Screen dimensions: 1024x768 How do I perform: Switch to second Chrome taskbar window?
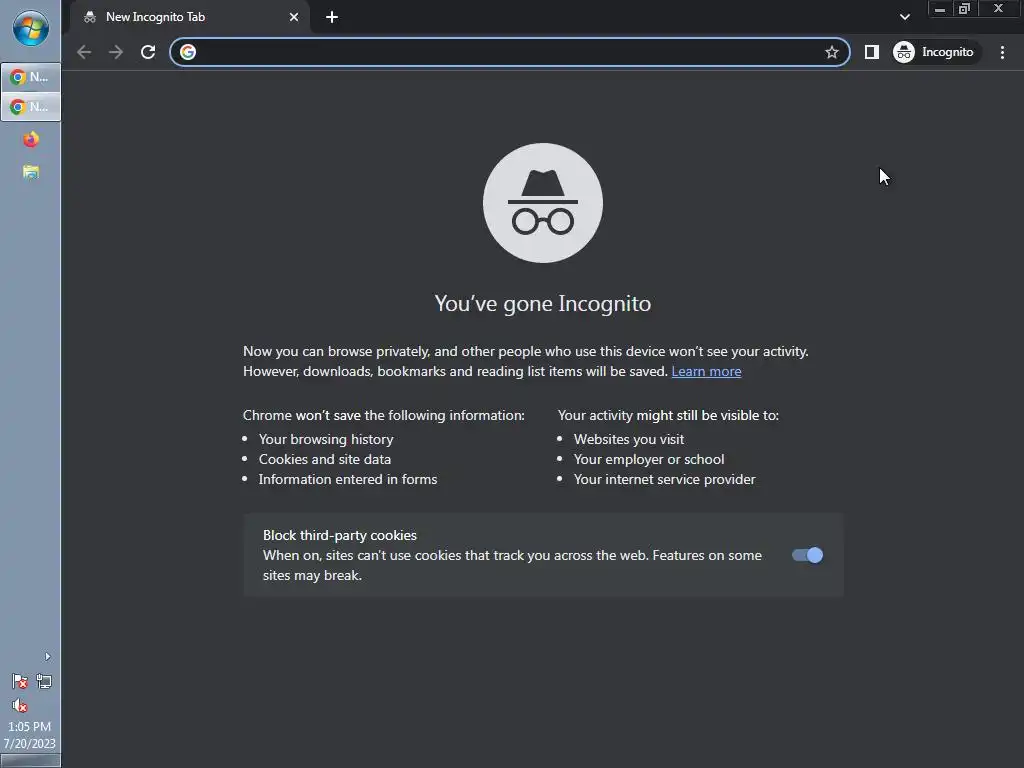(31, 106)
